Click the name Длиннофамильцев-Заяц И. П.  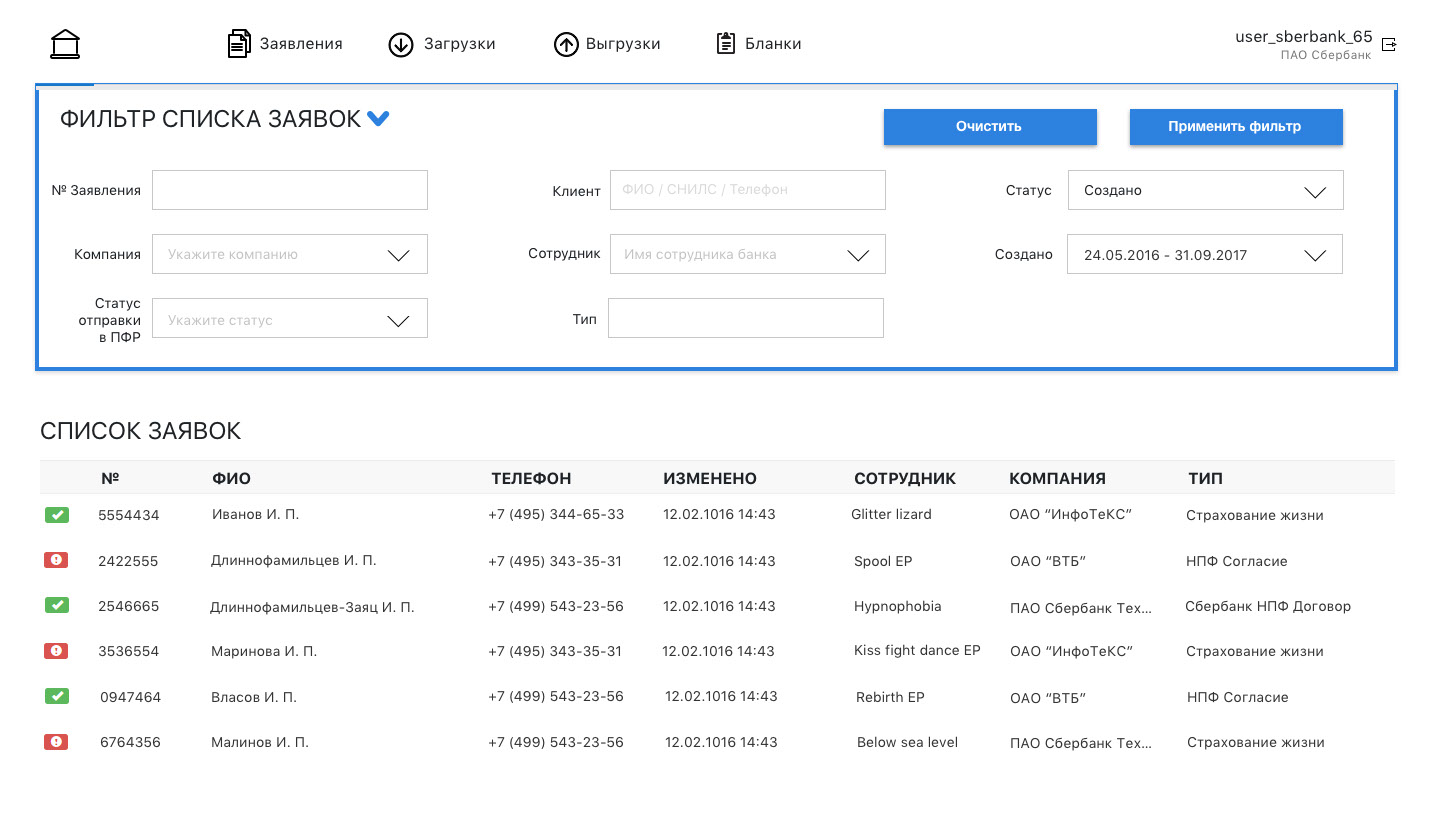(x=312, y=606)
